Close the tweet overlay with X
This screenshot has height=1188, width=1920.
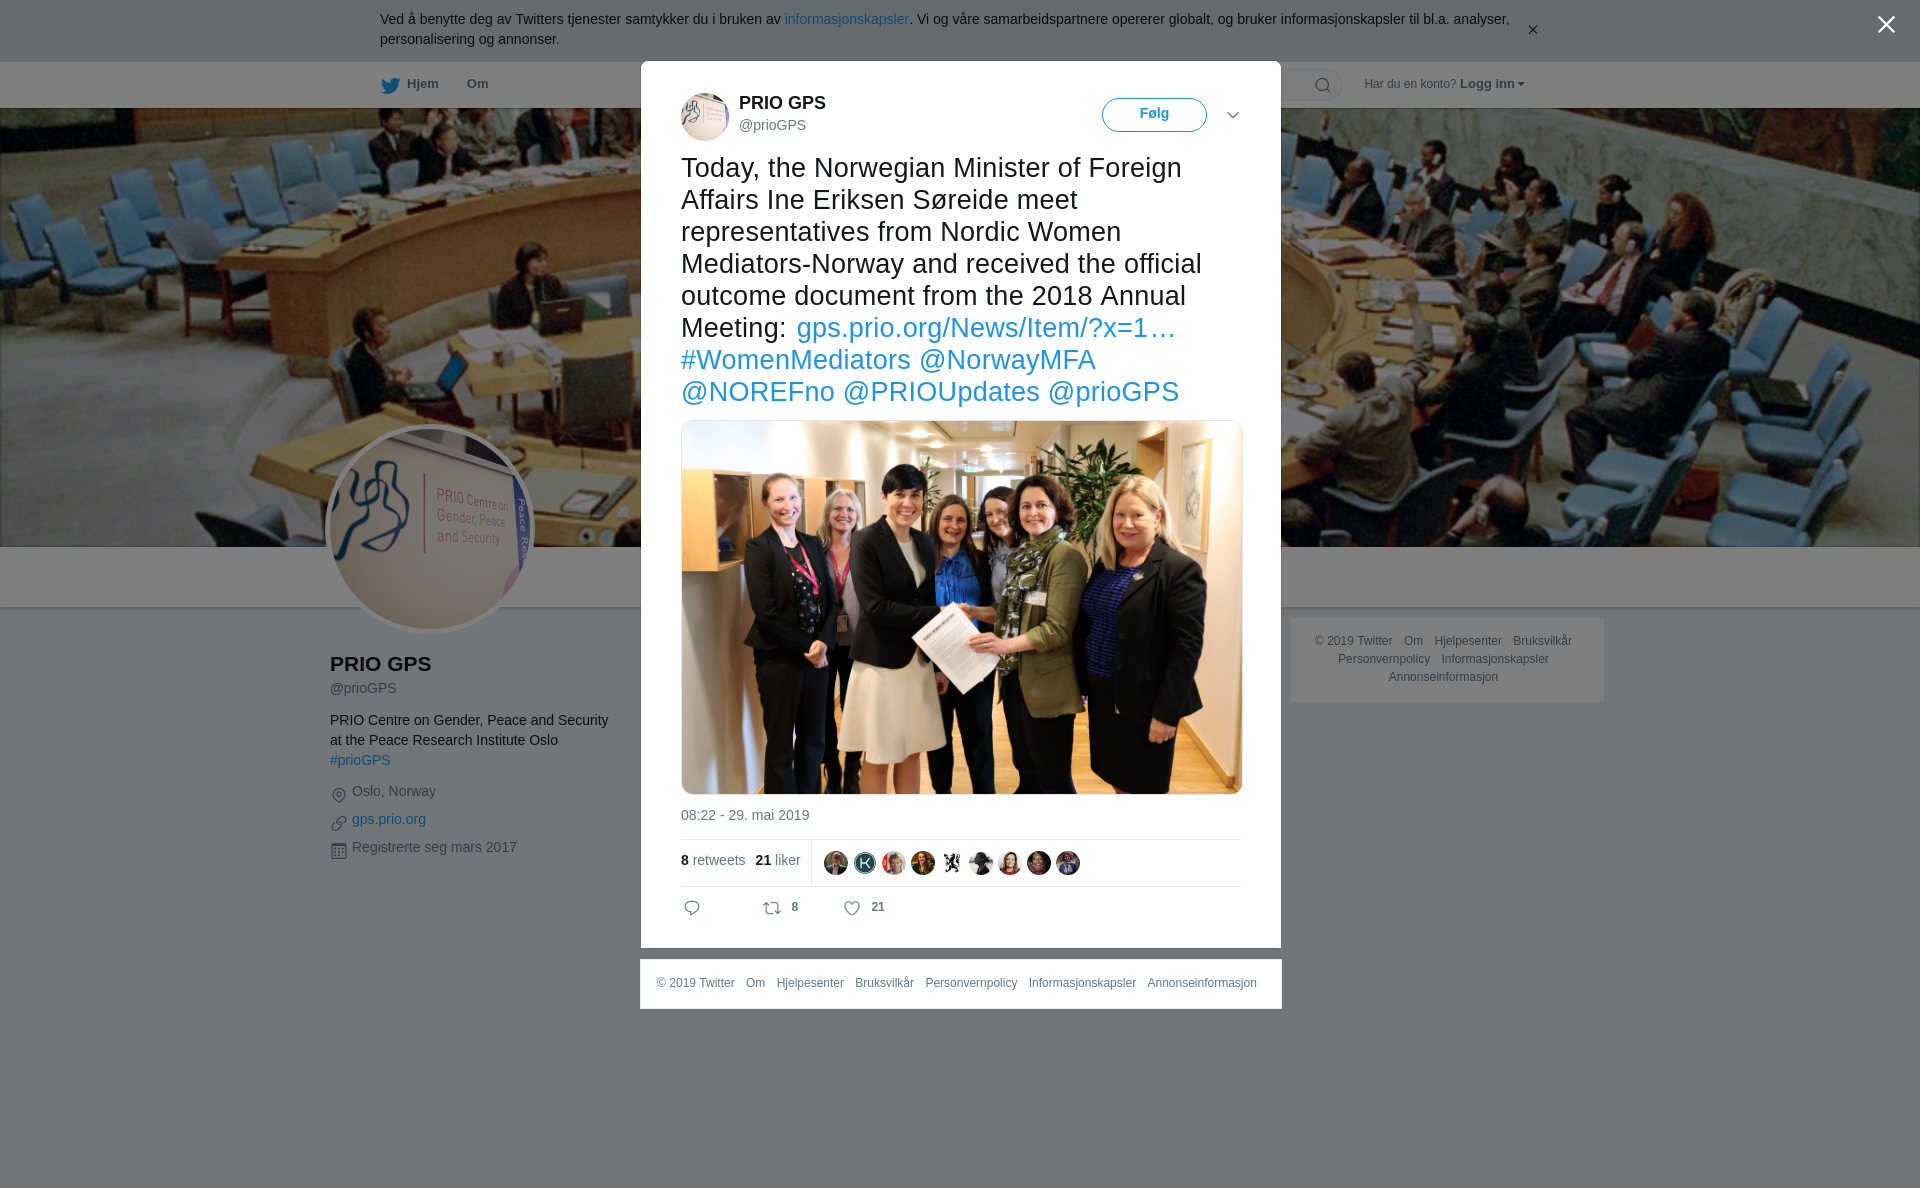point(1886,25)
